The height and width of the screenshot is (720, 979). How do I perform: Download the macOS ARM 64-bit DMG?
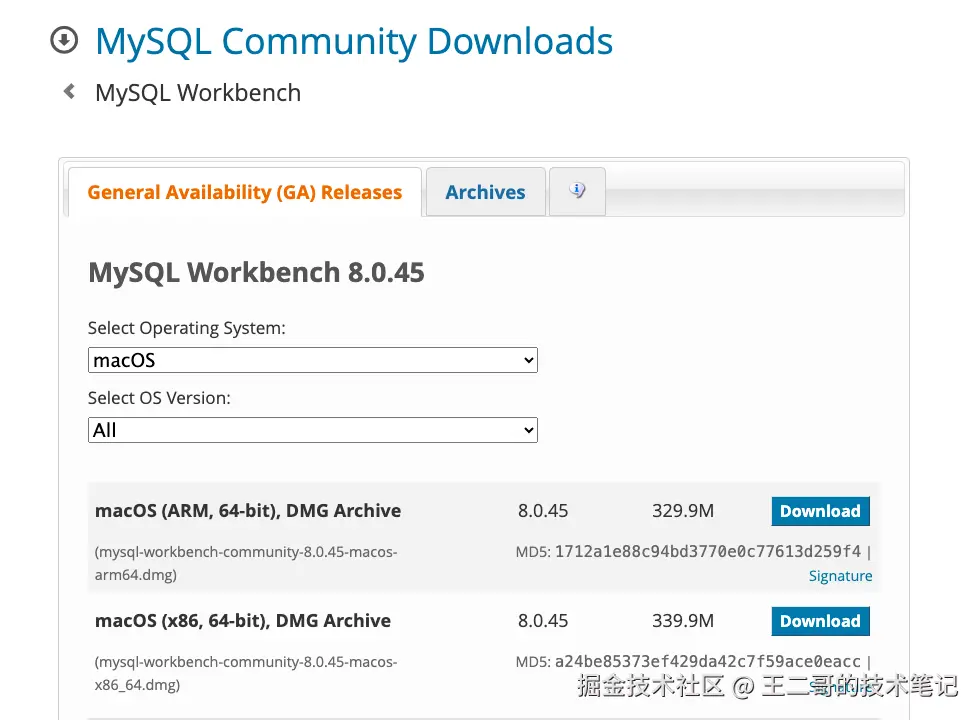pos(820,511)
